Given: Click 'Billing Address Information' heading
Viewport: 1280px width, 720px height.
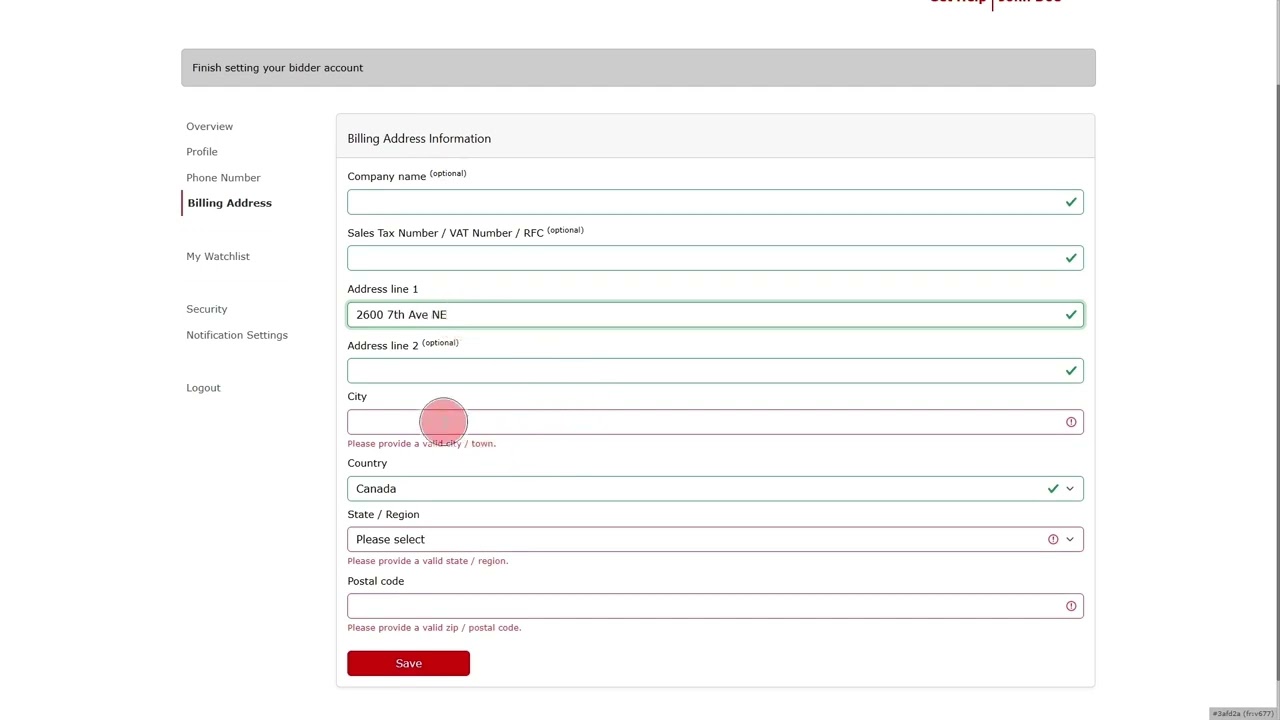Looking at the screenshot, I should pos(419,139).
